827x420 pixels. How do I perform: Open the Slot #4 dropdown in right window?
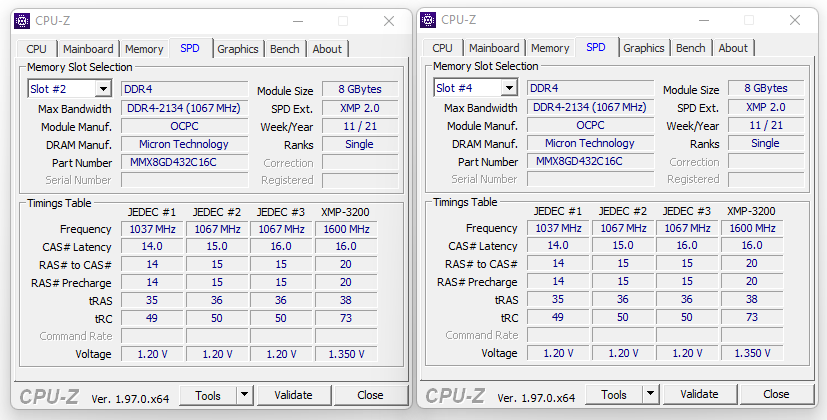509,88
